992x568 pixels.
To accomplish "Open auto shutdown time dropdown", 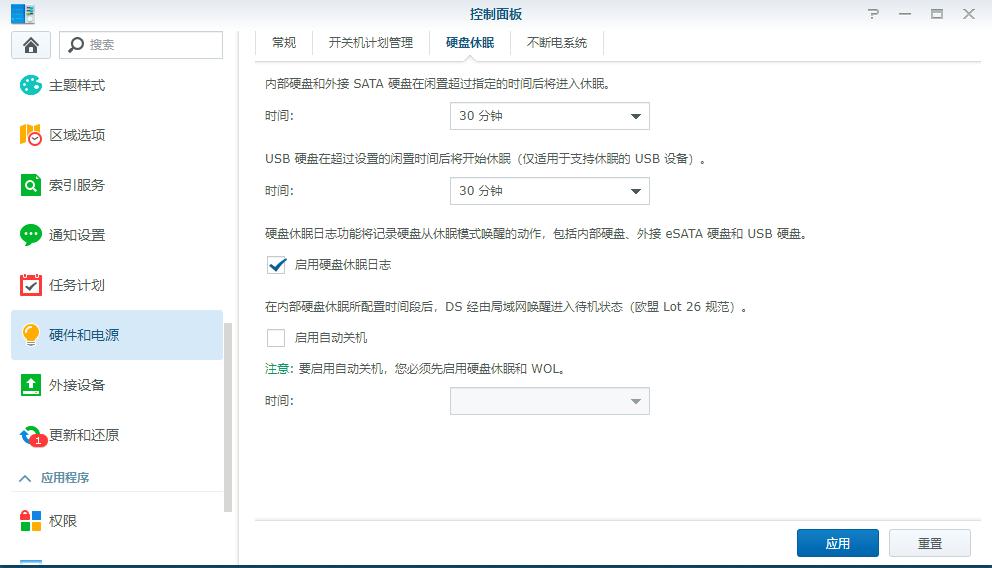I will [549, 401].
